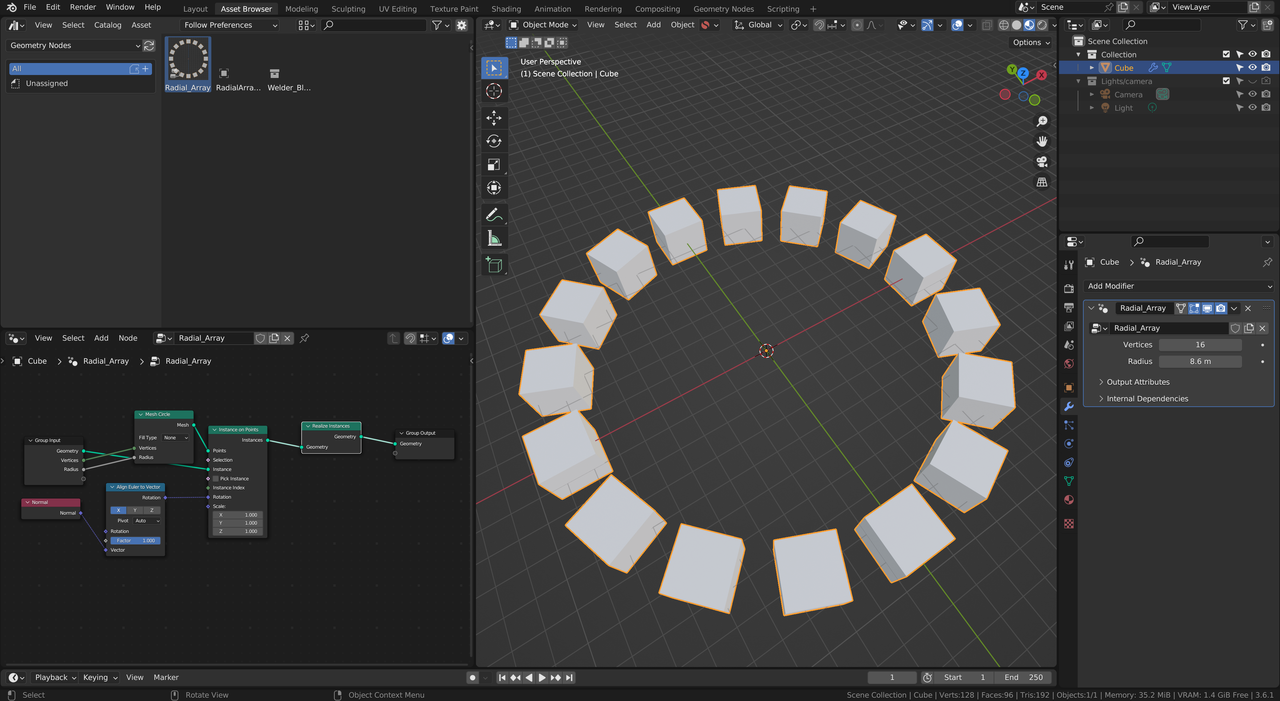
Task: Choose the Transform tool
Action: 494,188
